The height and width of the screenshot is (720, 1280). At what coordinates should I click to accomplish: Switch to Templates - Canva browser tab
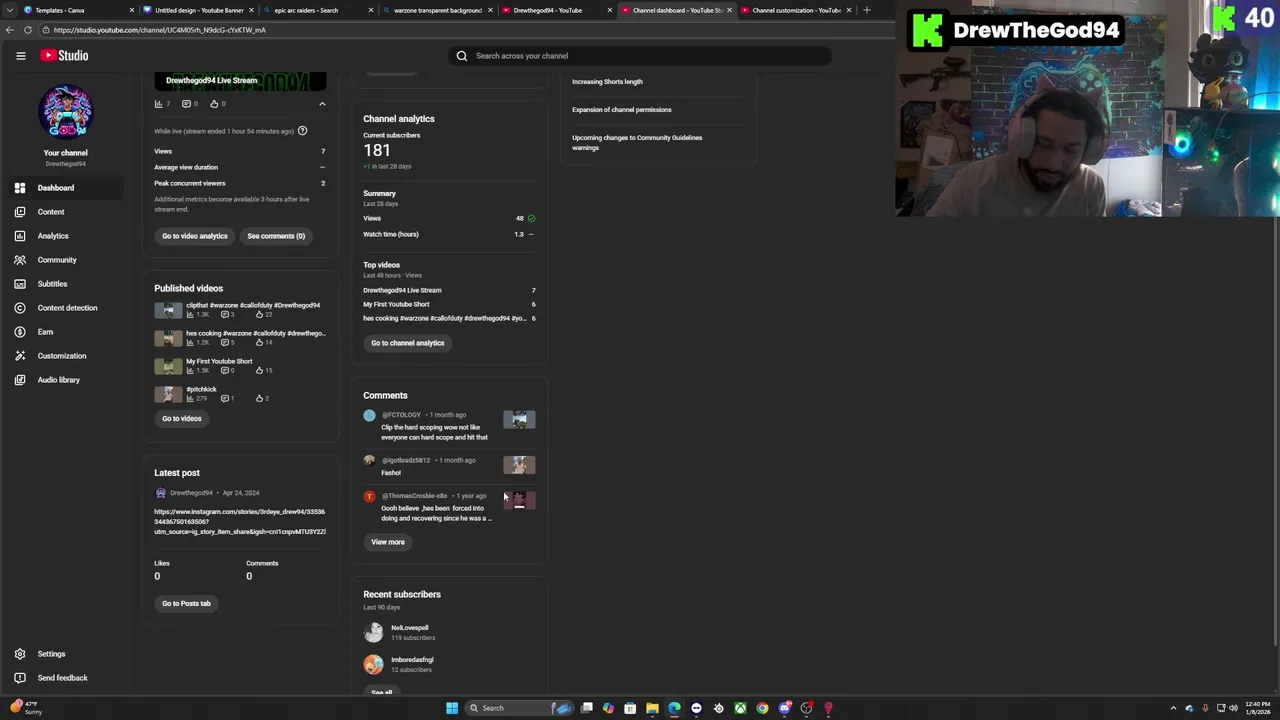(x=78, y=10)
